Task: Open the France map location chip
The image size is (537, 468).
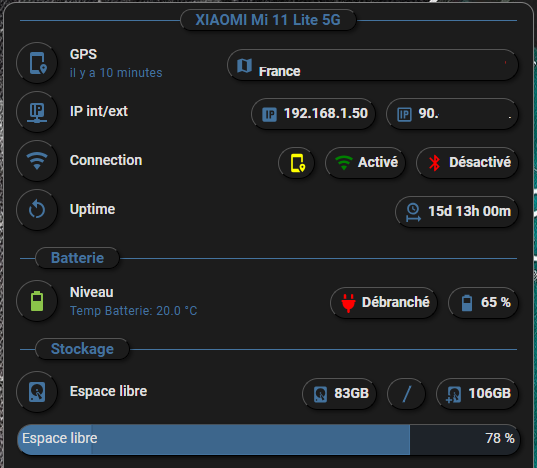Action: pyautogui.click(x=373, y=65)
